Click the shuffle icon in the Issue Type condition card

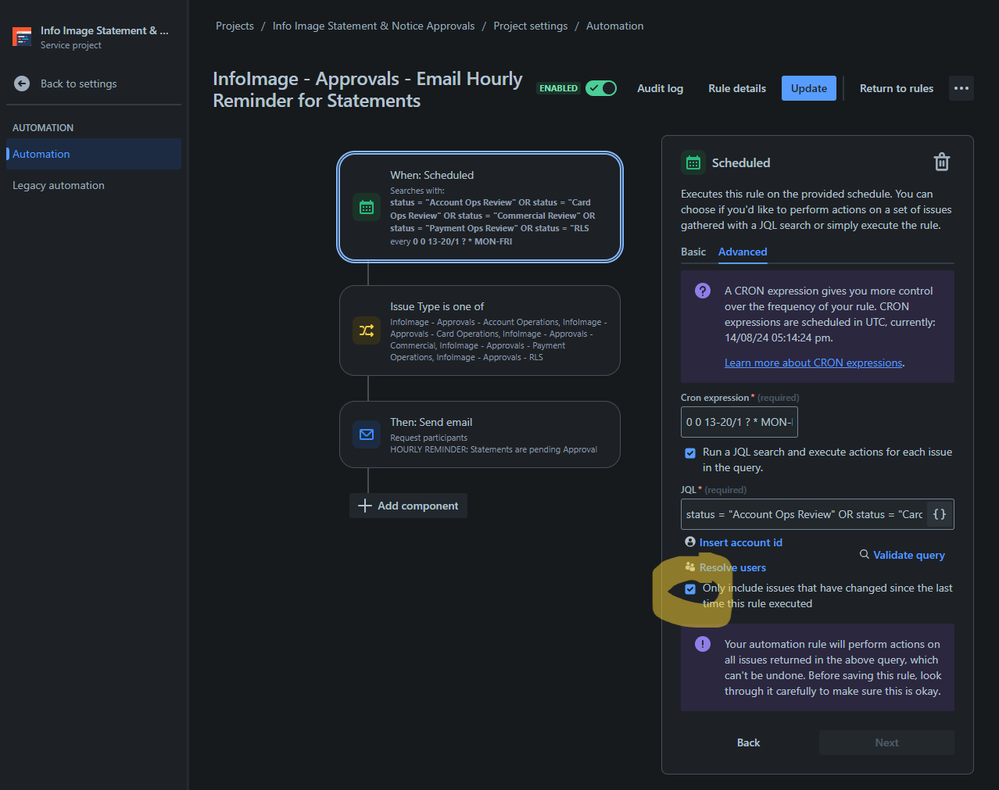click(x=366, y=330)
